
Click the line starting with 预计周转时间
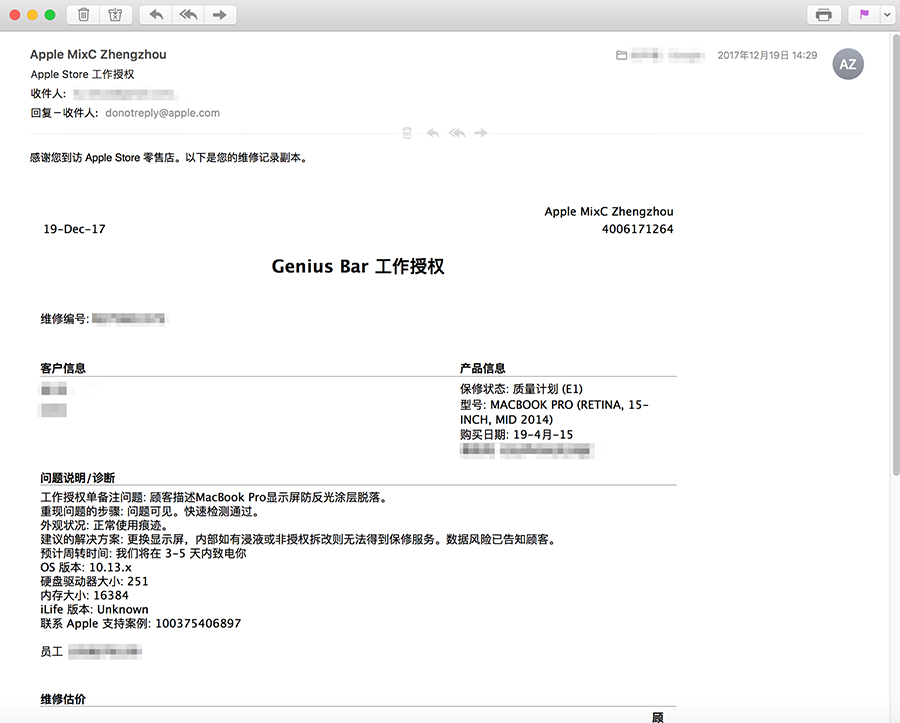[x=143, y=554]
